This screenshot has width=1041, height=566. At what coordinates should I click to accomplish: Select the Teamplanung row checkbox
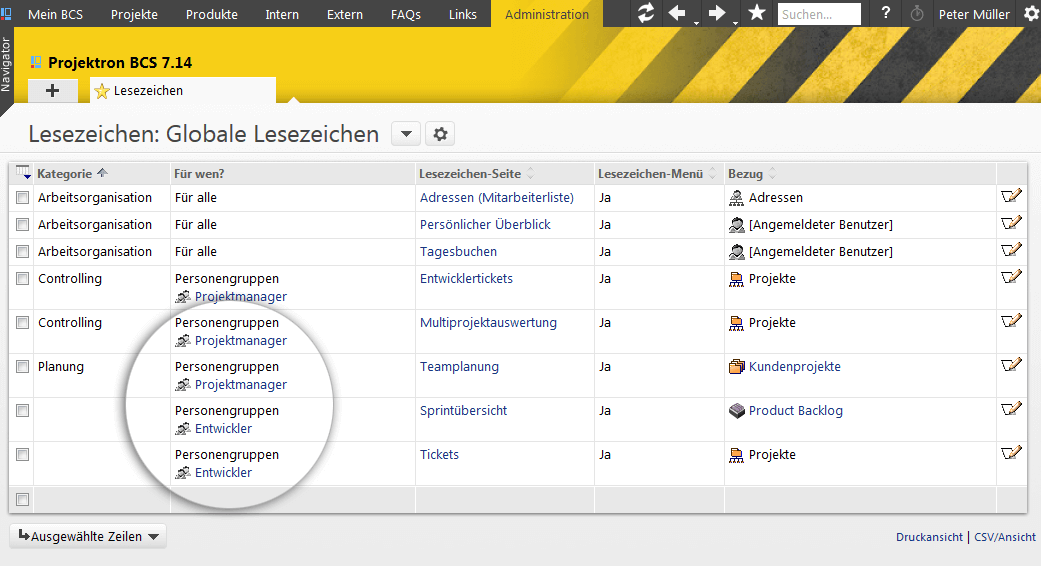pyautogui.click(x=23, y=367)
